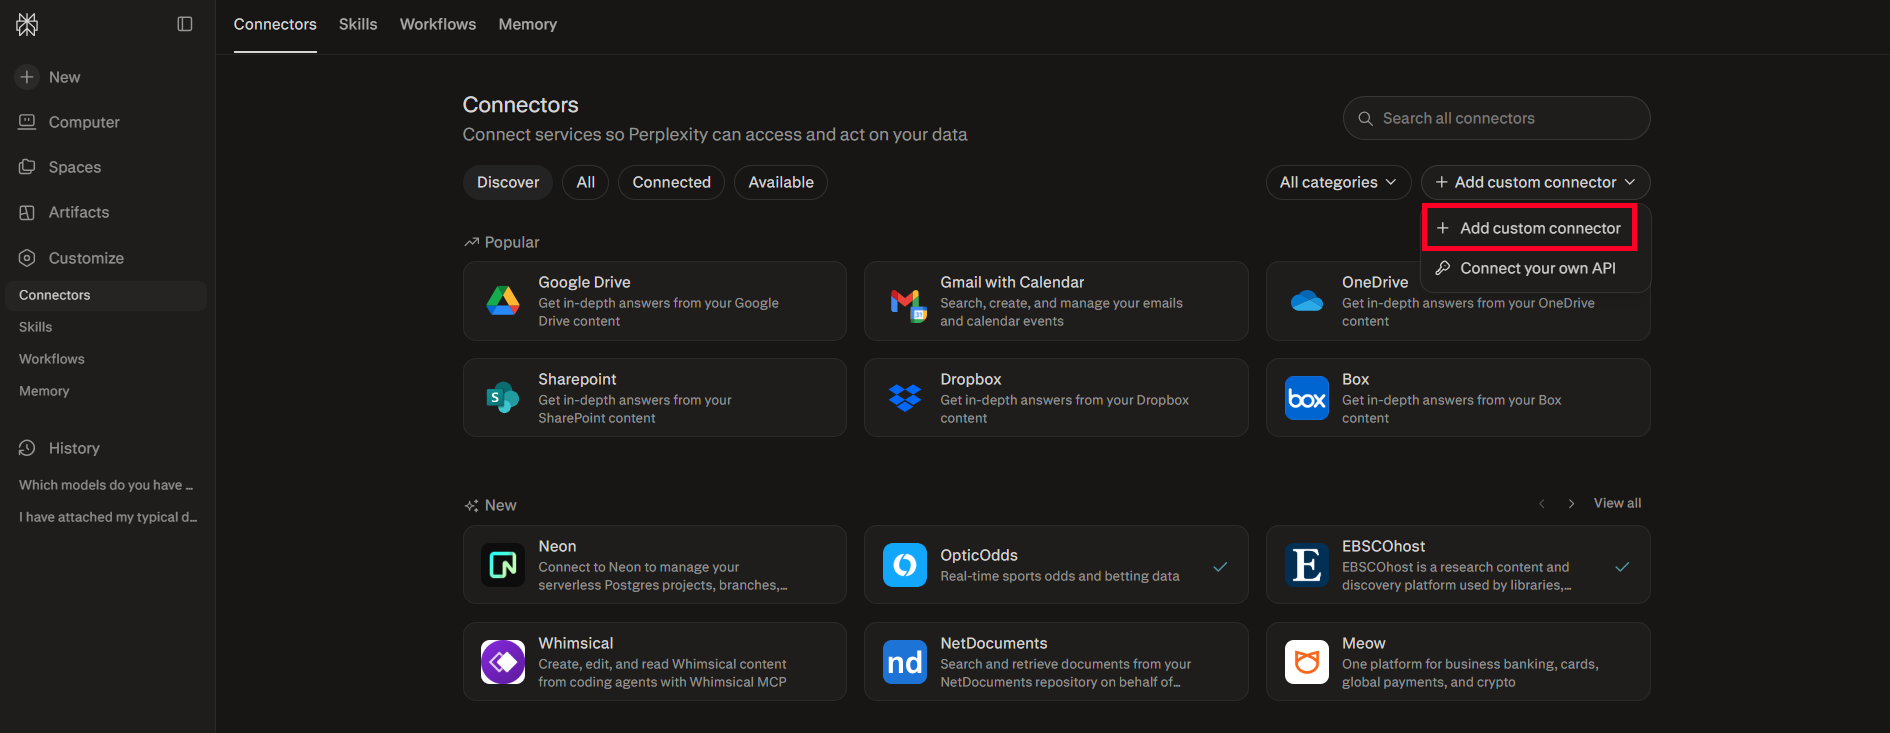The height and width of the screenshot is (733, 1890).
Task: Focus the Search all connectors field
Action: click(1496, 118)
